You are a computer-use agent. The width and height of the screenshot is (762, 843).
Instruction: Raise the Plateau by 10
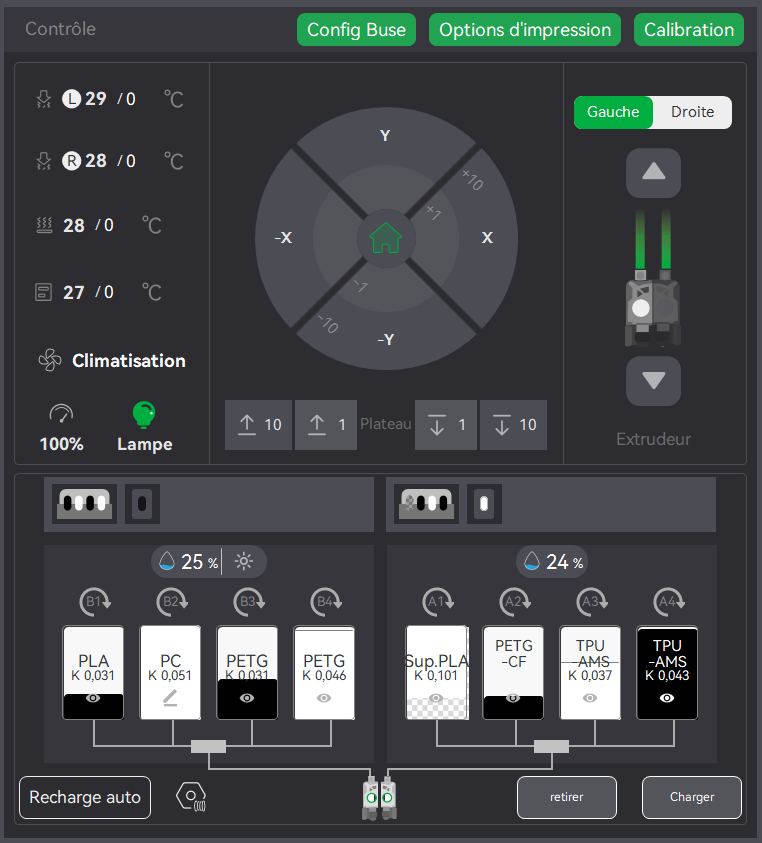click(259, 425)
